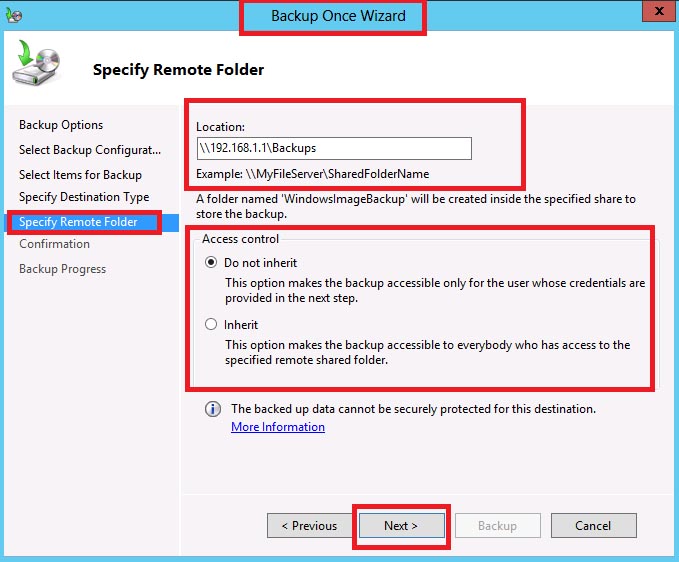This screenshot has width=679, height=562.
Task: Go back using the Previous button
Action: 308,526
